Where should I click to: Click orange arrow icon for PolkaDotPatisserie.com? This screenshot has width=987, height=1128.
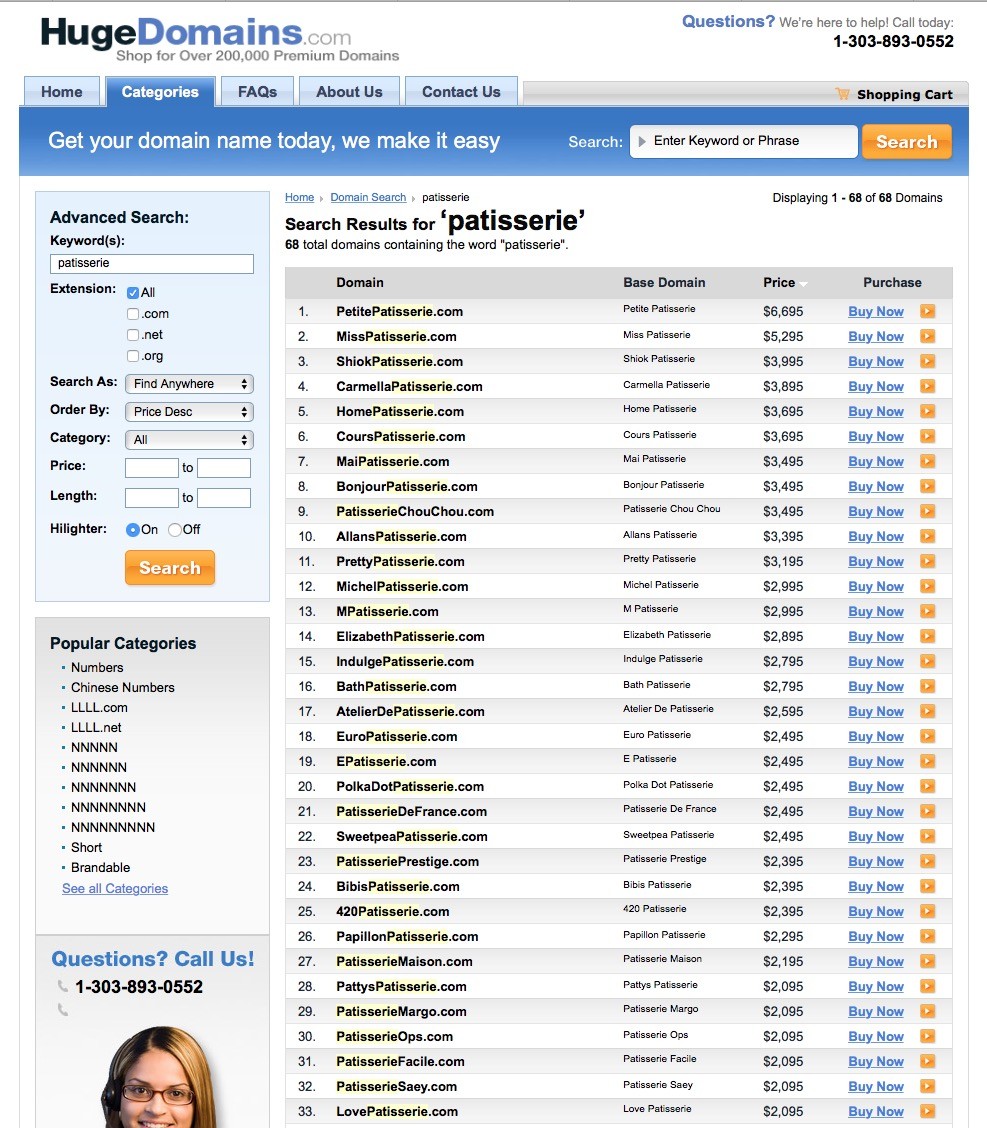(x=927, y=786)
